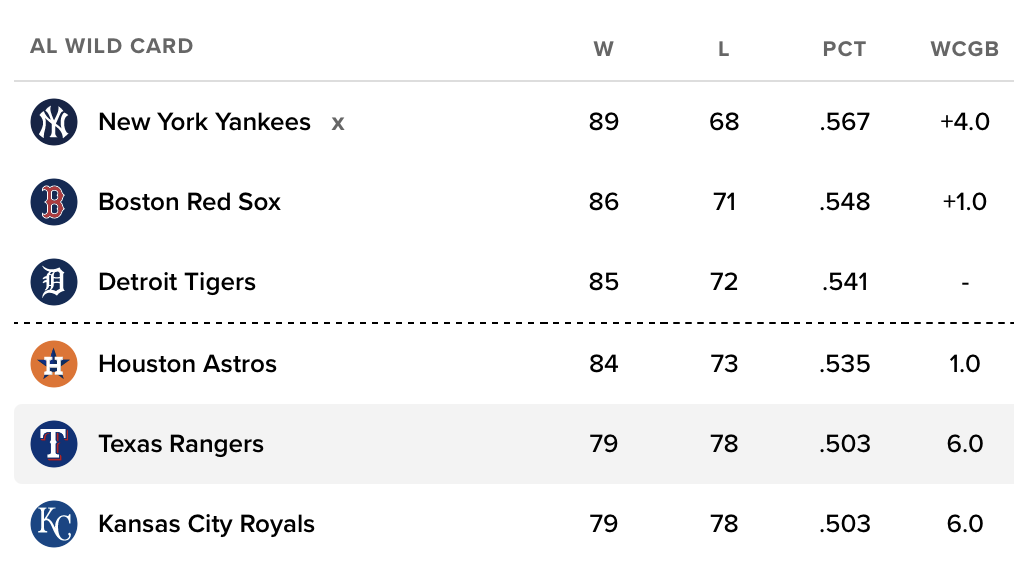
Task: Open the Boston Red Sox team link
Action: click(x=189, y=202)
